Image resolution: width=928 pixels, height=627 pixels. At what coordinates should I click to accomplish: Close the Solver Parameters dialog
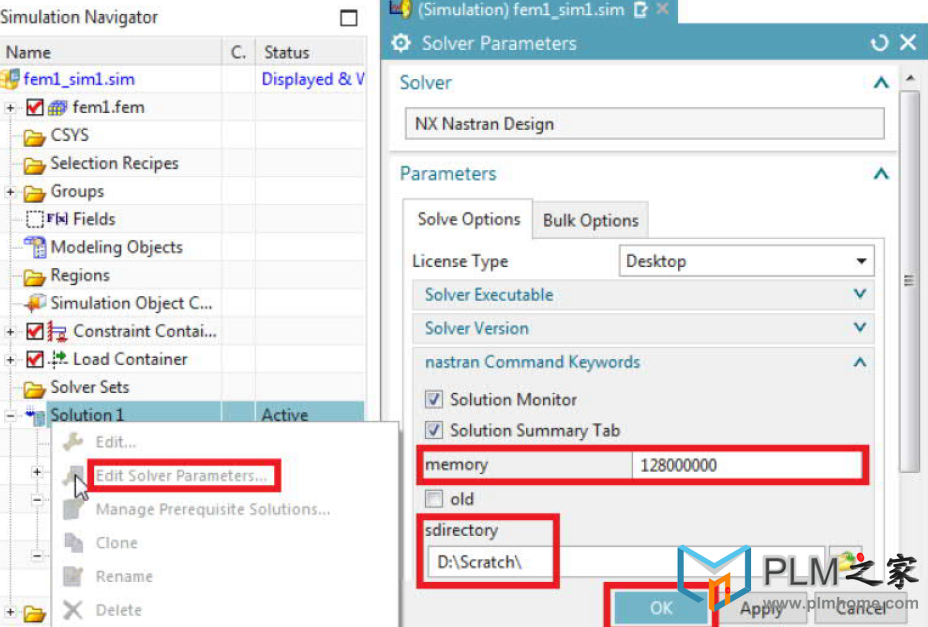pyautogui.click(x=908, y=43)
